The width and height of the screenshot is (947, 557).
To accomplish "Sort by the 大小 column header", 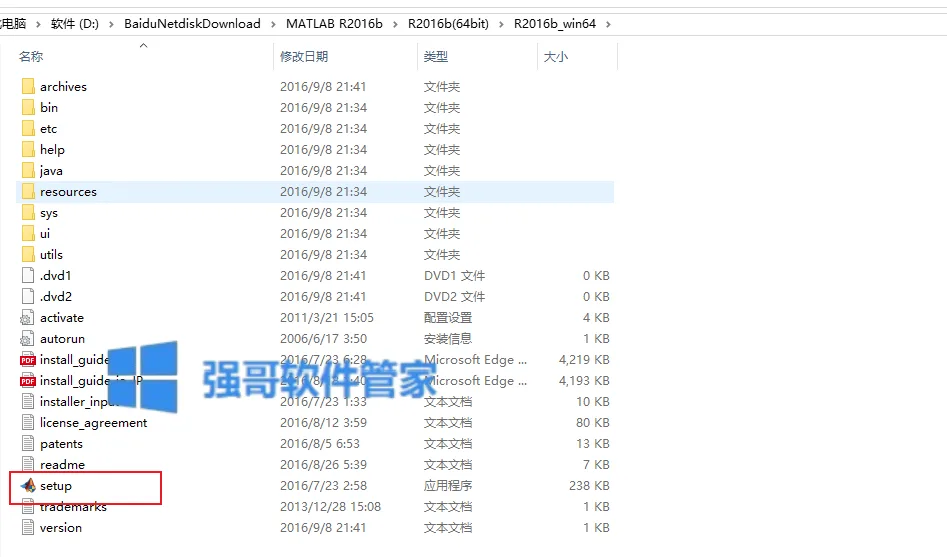I will coord(556,57).
